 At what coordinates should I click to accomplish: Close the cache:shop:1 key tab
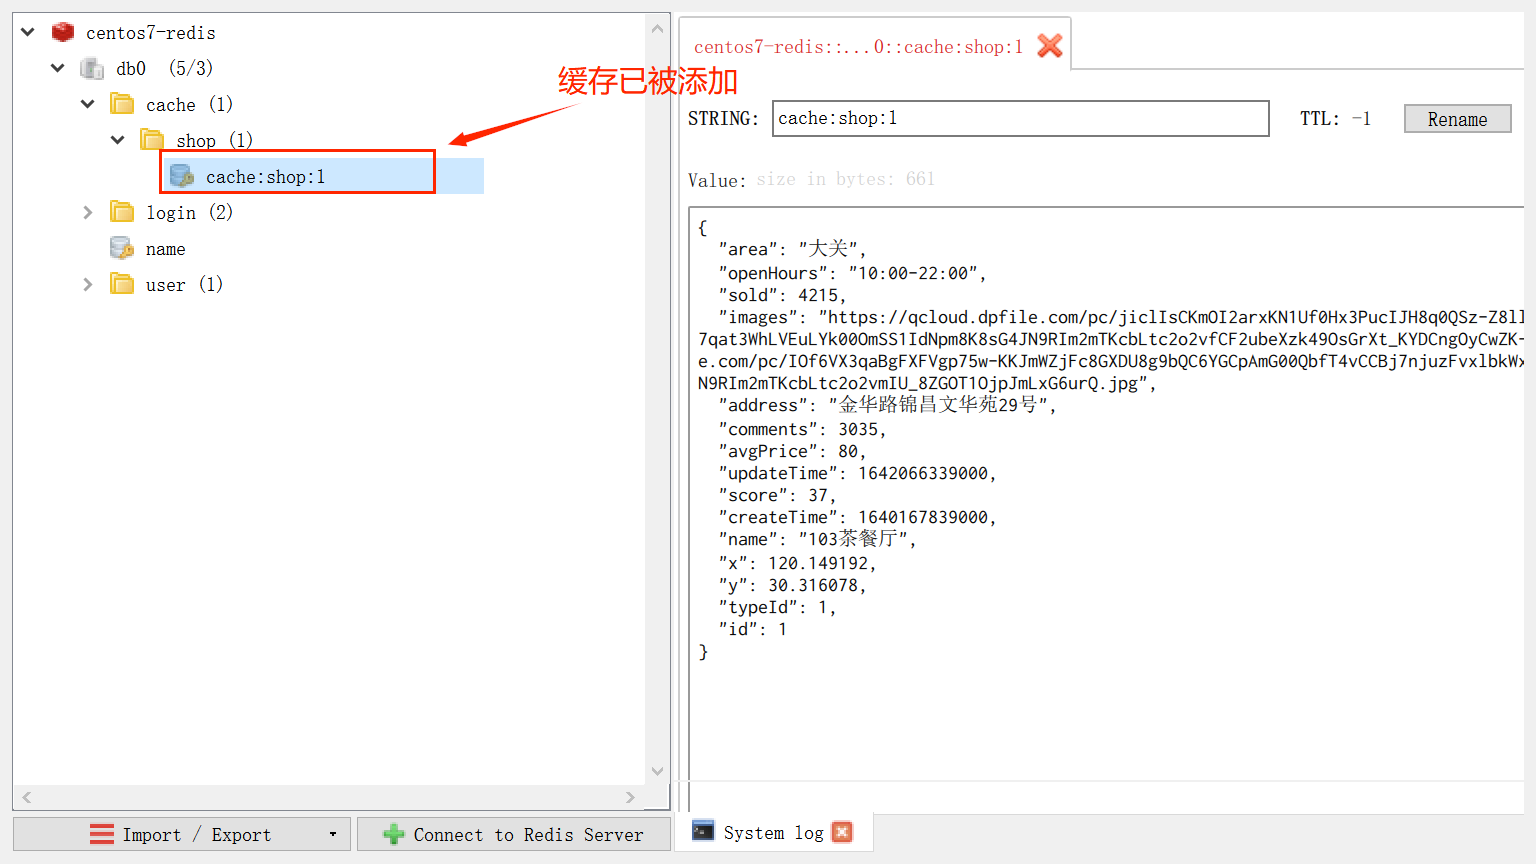[1049, 45]
